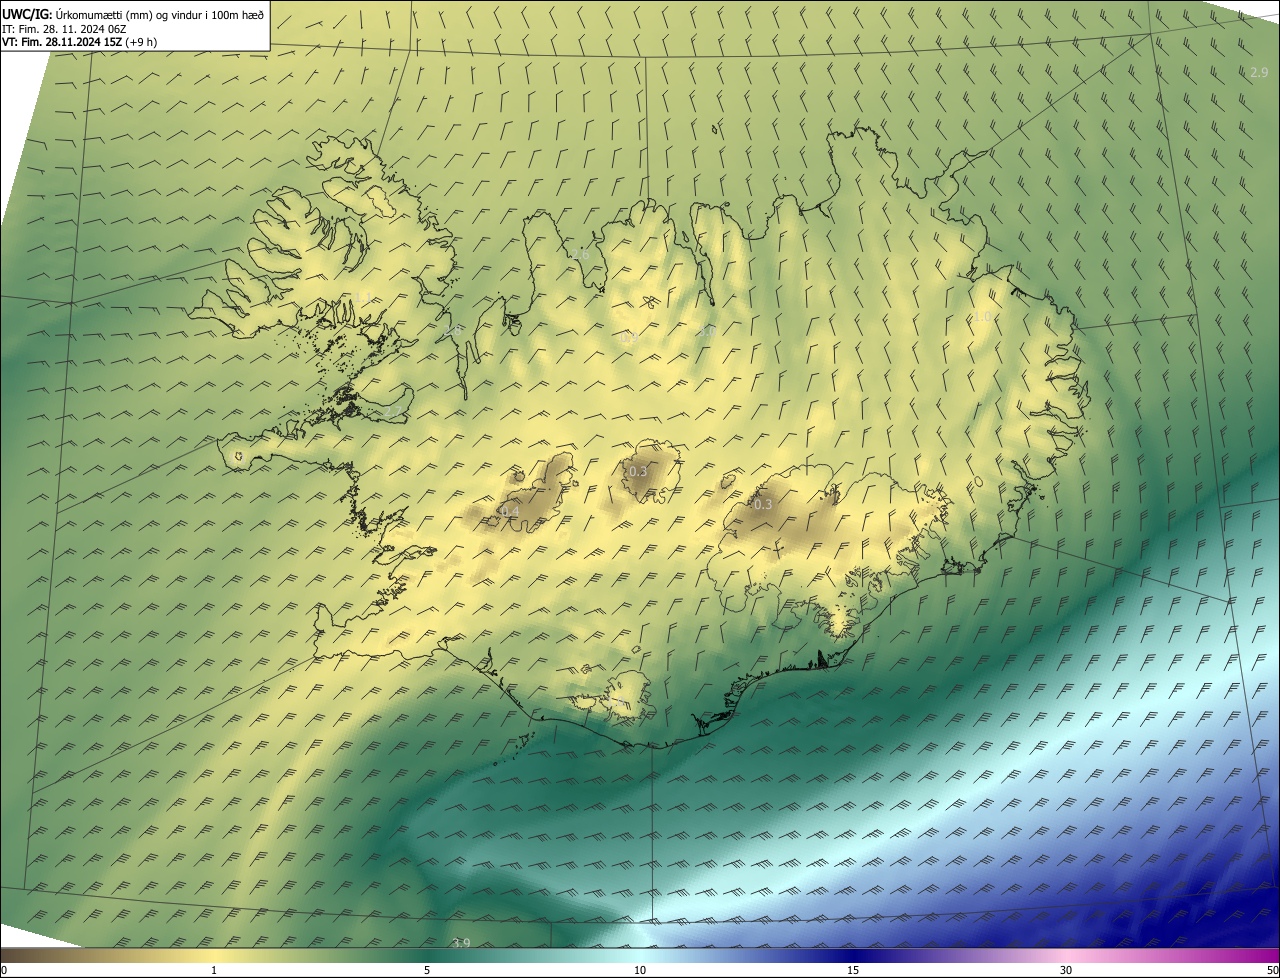Click the 'VT: Fim. 28.11.2024 15Z (+9 h)' line

[80, 42]
